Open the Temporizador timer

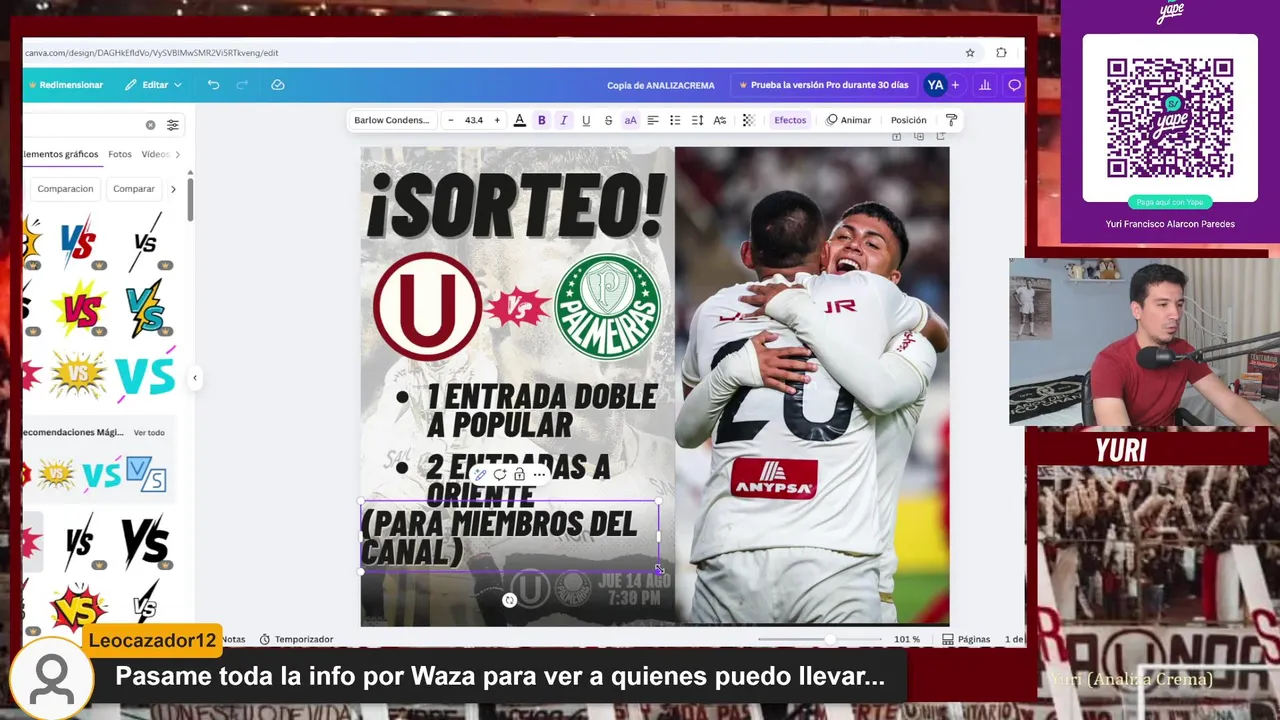click(x=296, y=639)
